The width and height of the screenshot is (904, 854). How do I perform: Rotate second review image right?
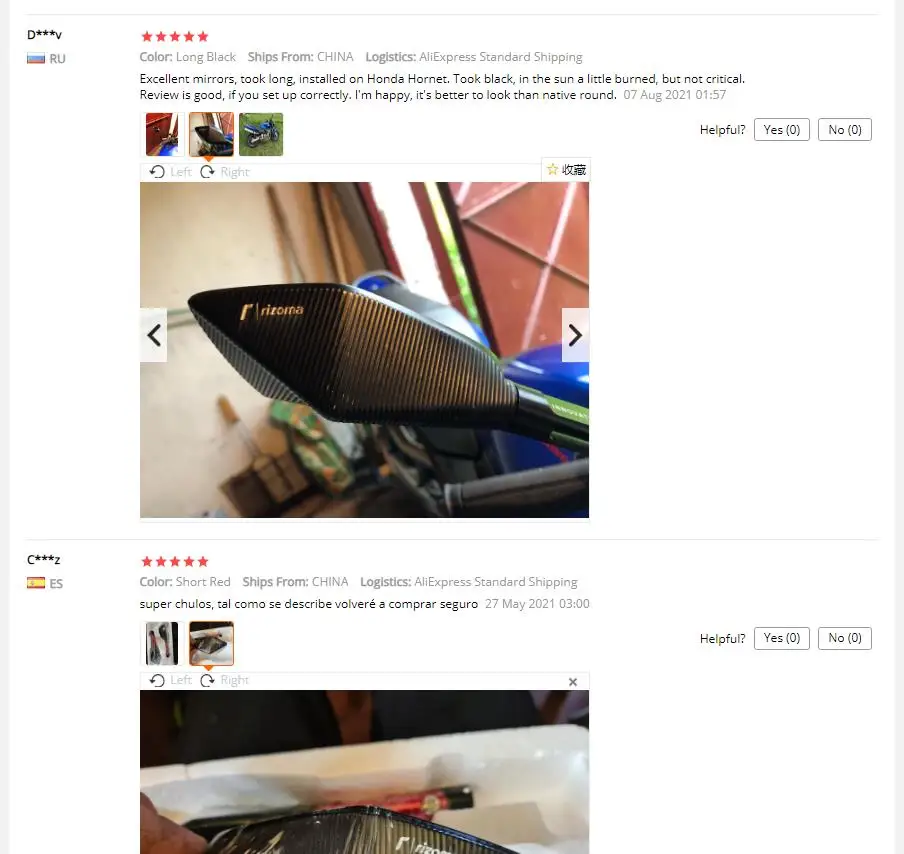click(225, 680)
